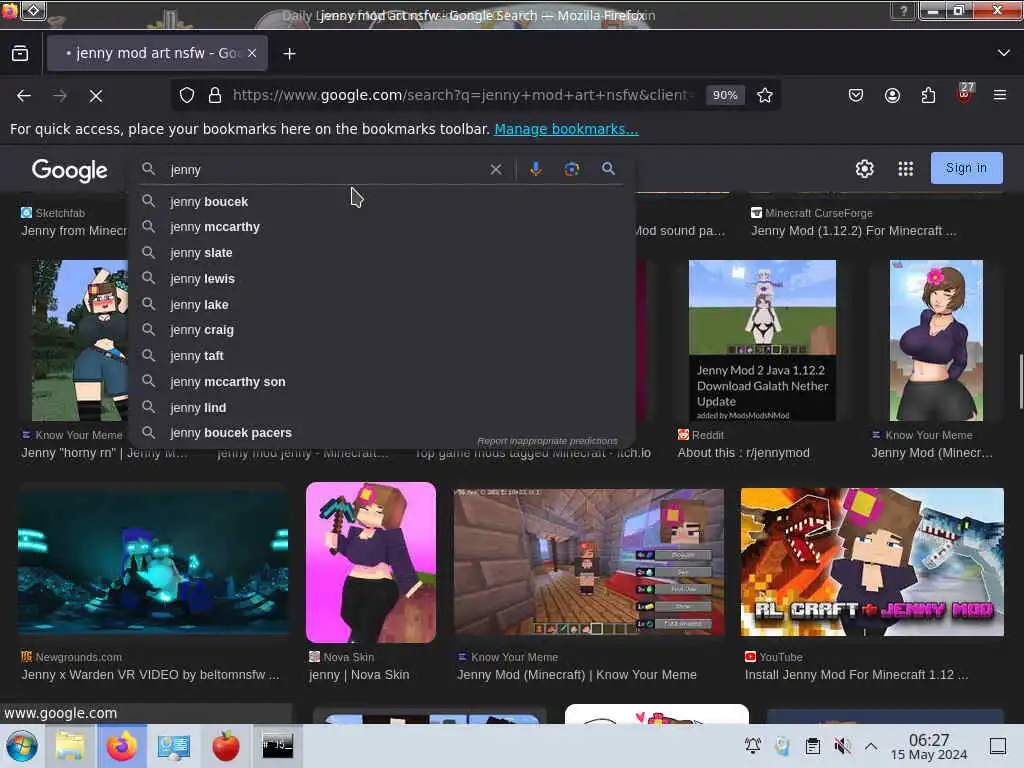Viewport: 1024px width, 768px height.
Task: Select suggestion jenny mccarthy
Action: (382, 227)
